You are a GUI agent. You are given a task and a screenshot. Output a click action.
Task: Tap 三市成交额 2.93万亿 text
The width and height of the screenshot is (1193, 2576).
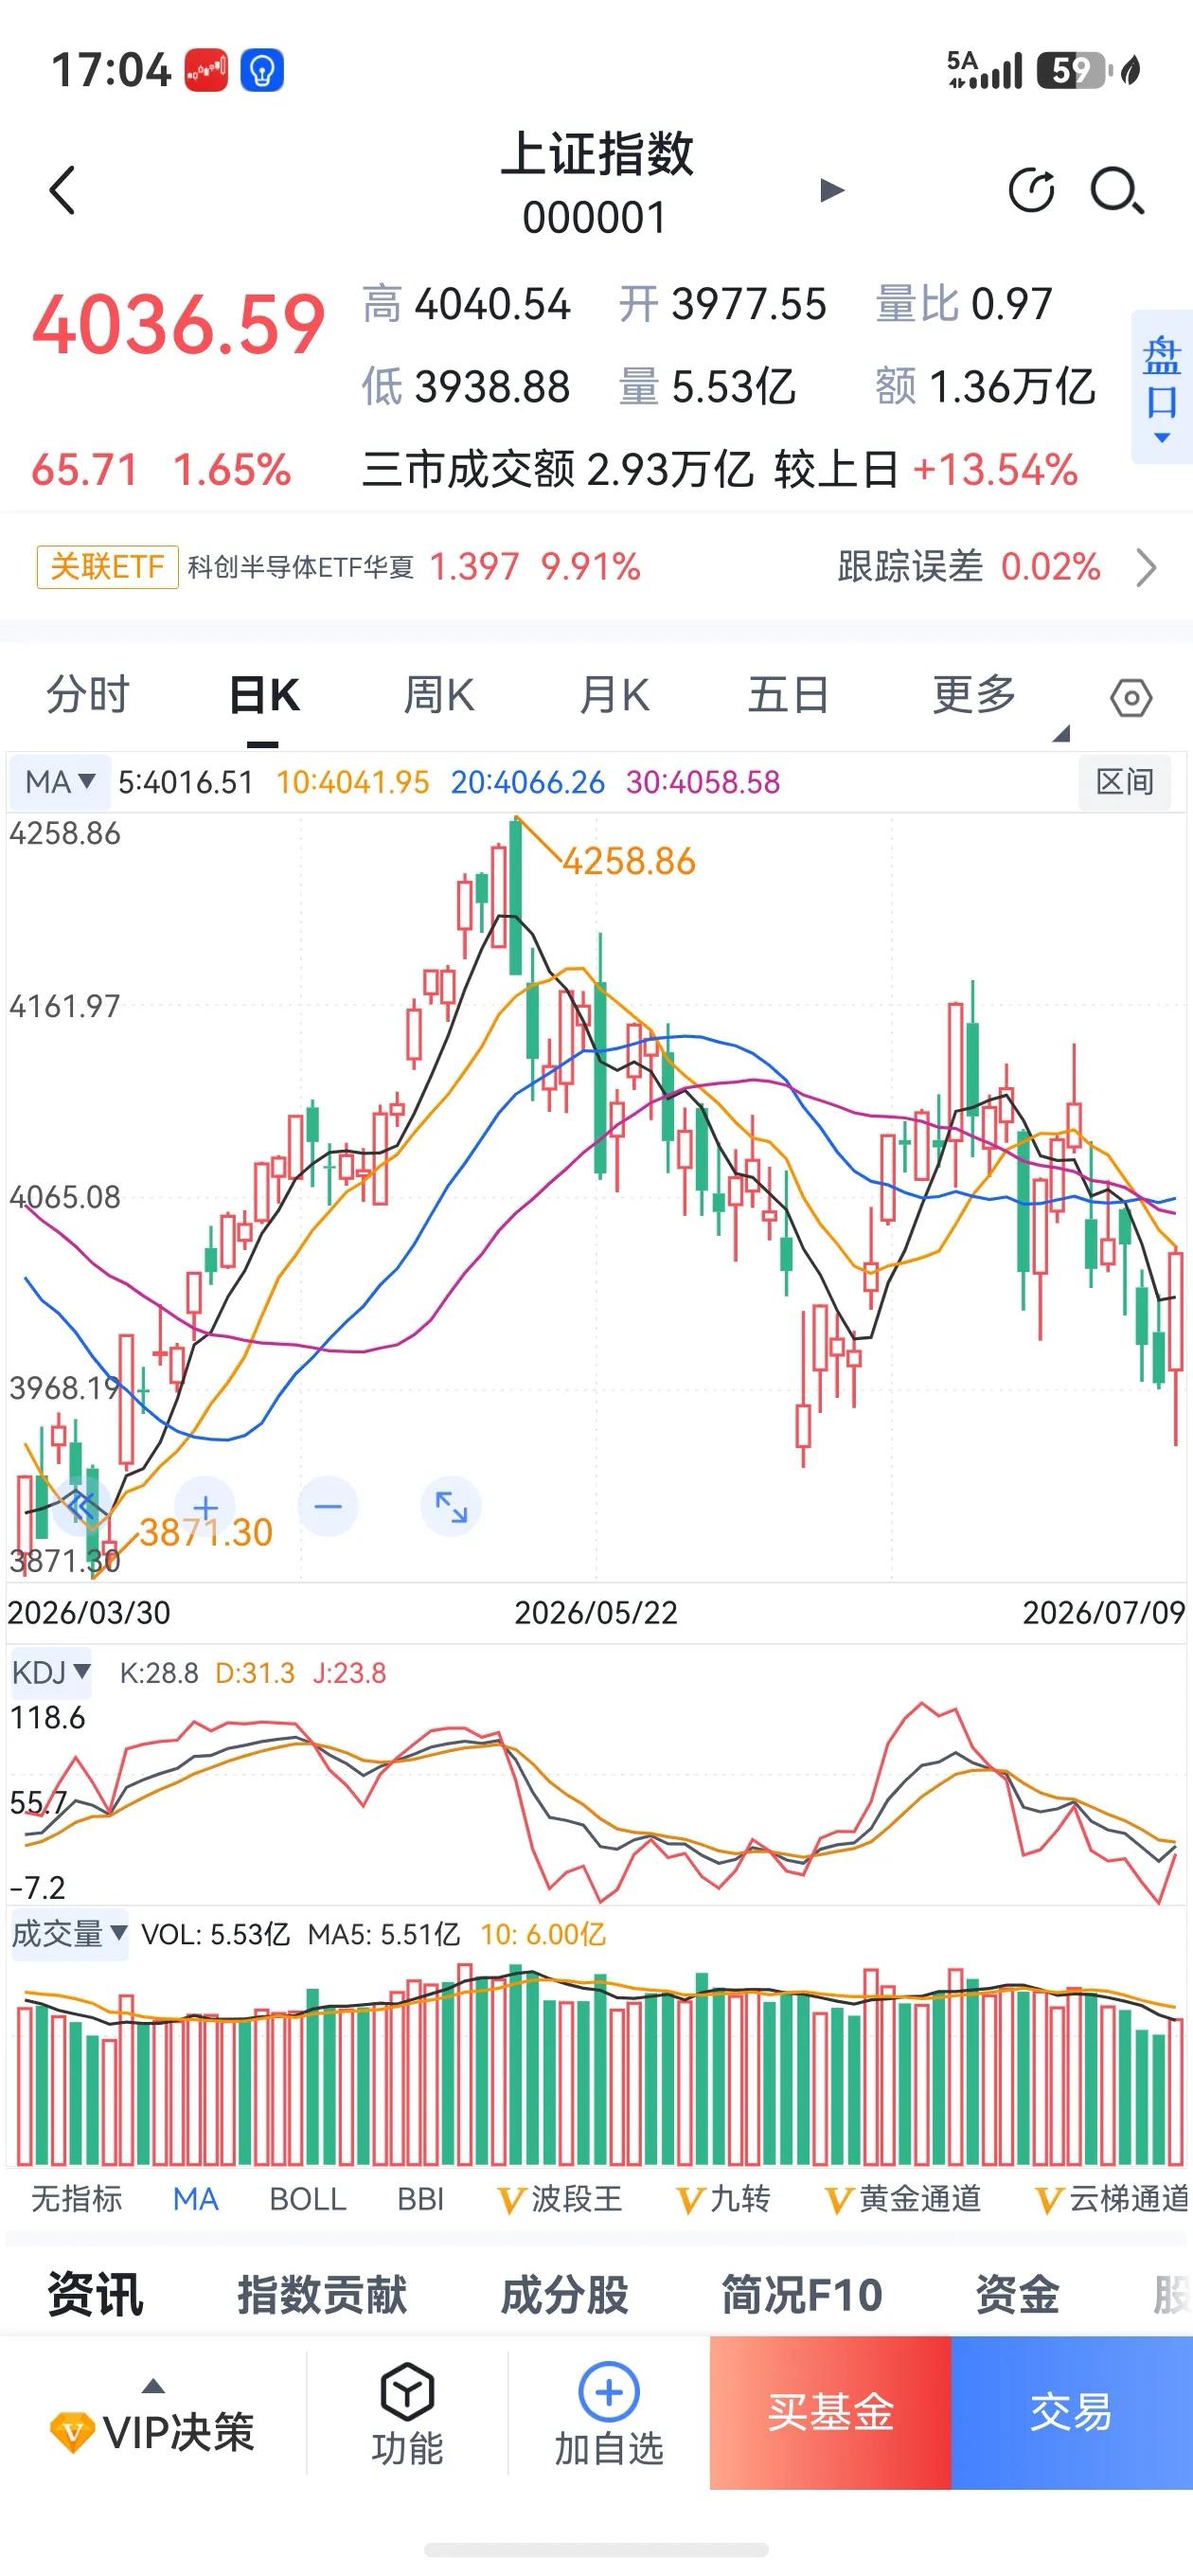tap(558, 469)
